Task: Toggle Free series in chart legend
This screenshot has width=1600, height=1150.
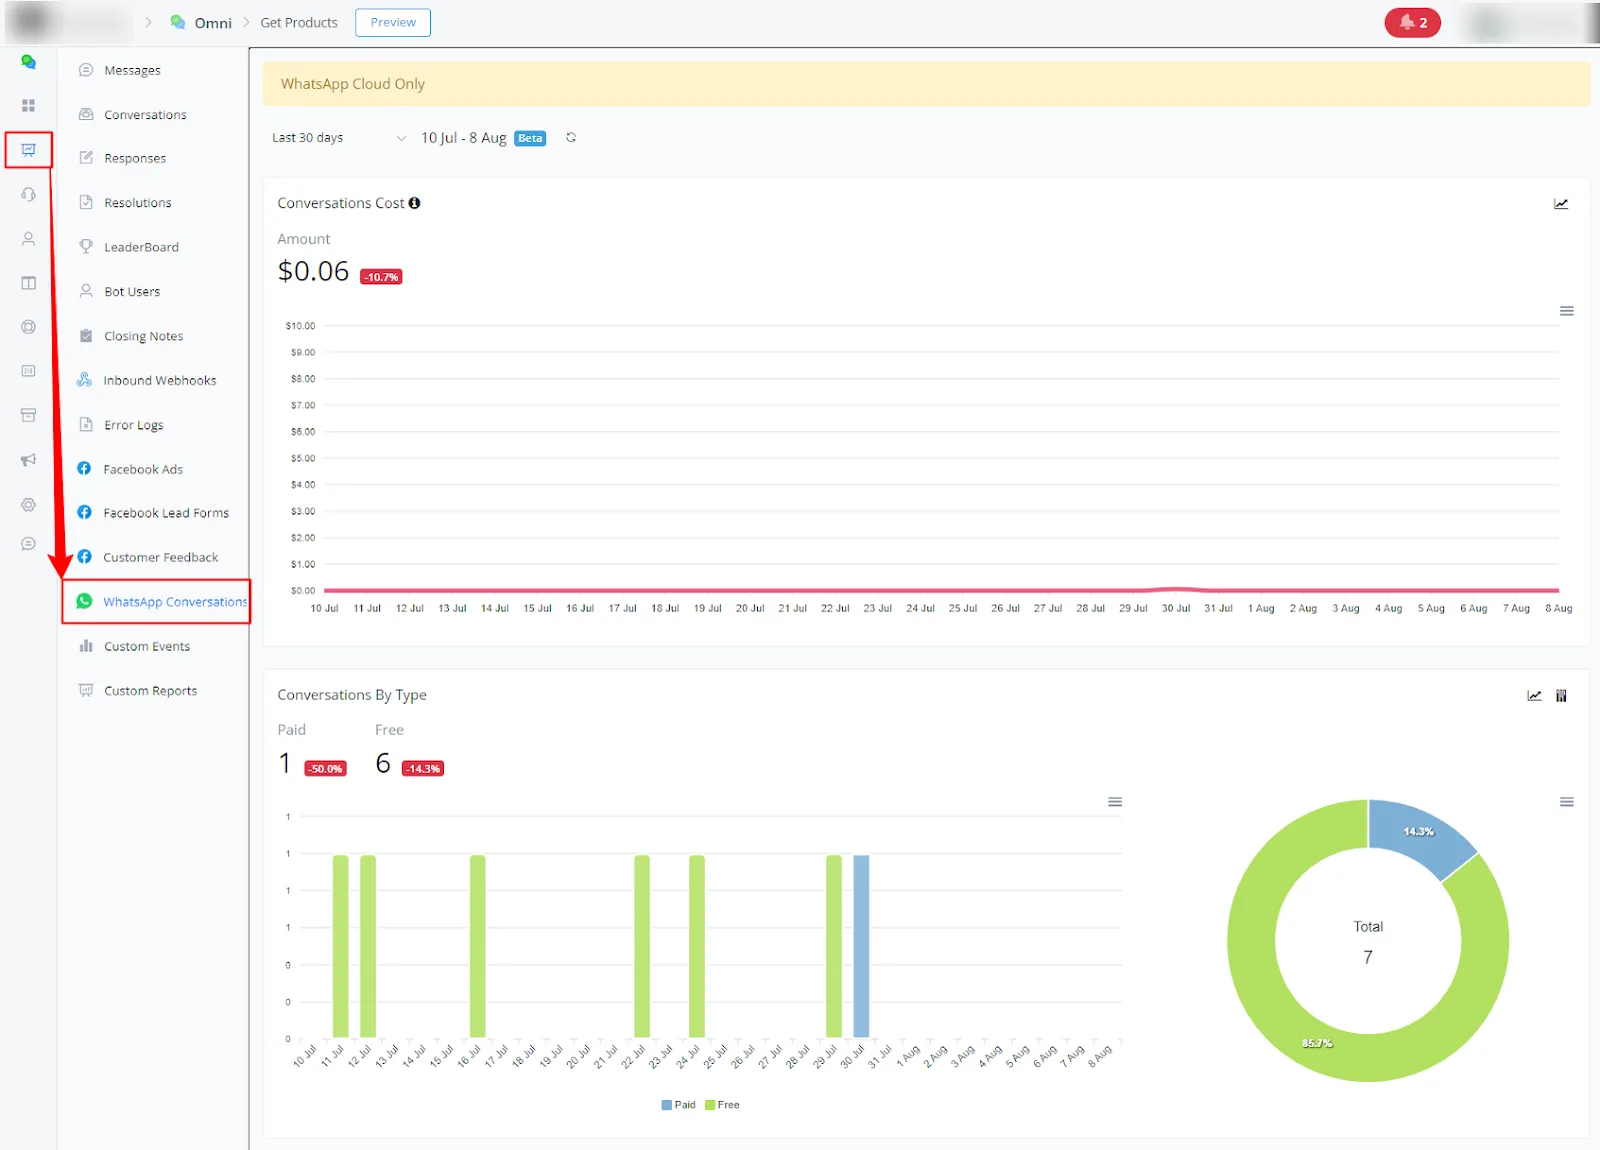Action: coord(722,1105)
